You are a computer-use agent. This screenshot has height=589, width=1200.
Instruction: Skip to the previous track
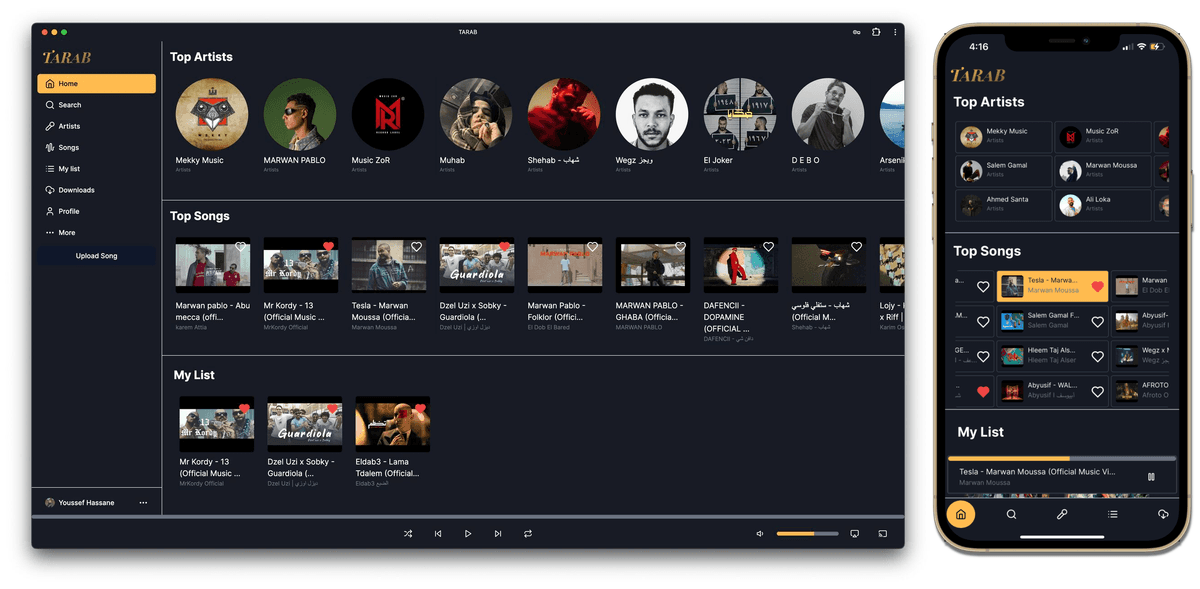tap(438, 534)
